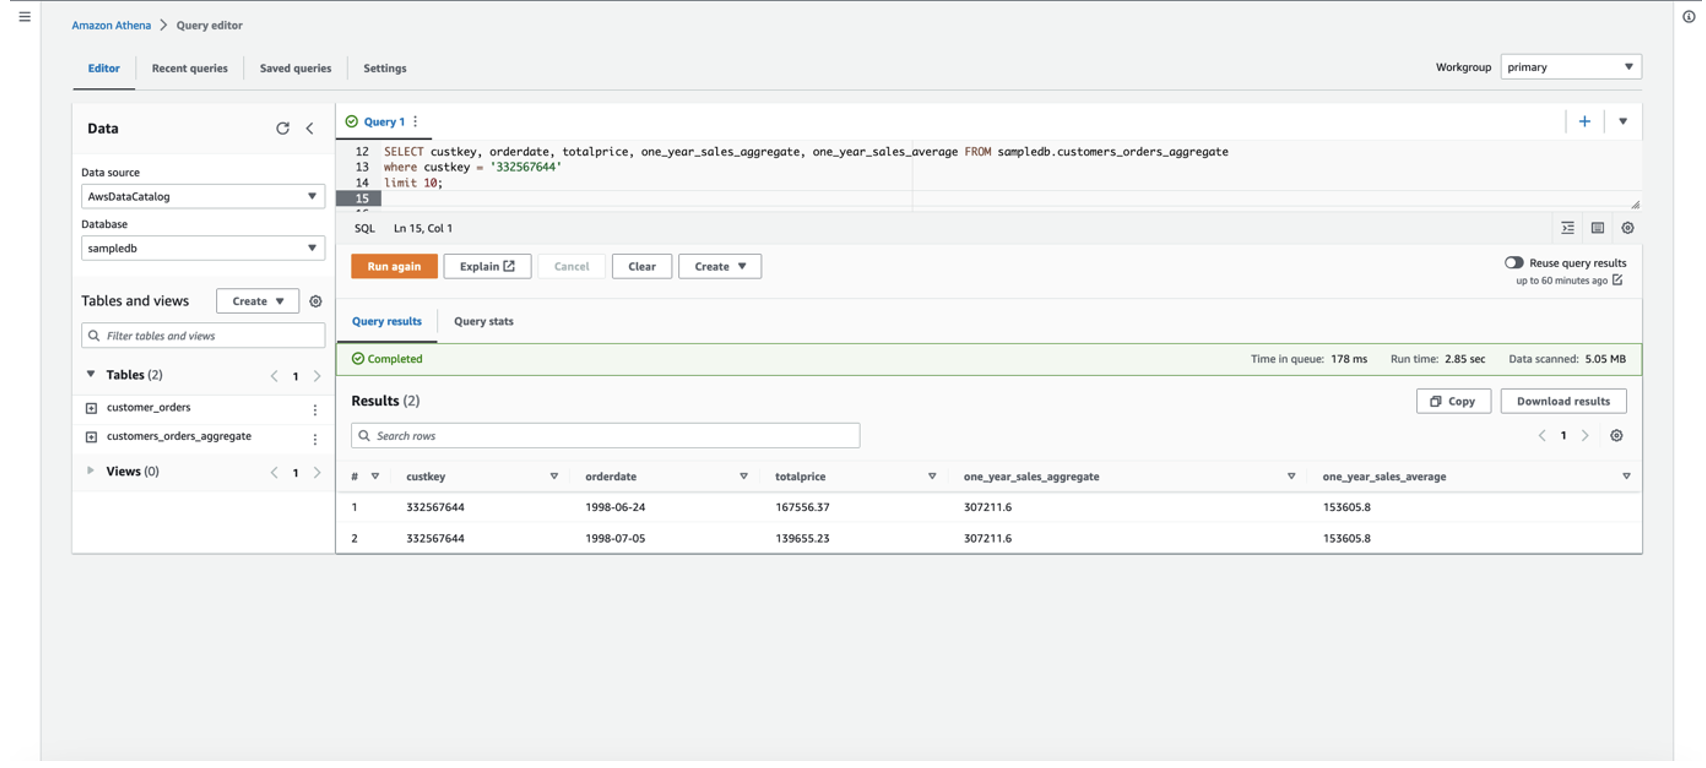Open customer_orders table actions menu
The width and height of the screenshot is (1706, 768).
coord(315,410)
